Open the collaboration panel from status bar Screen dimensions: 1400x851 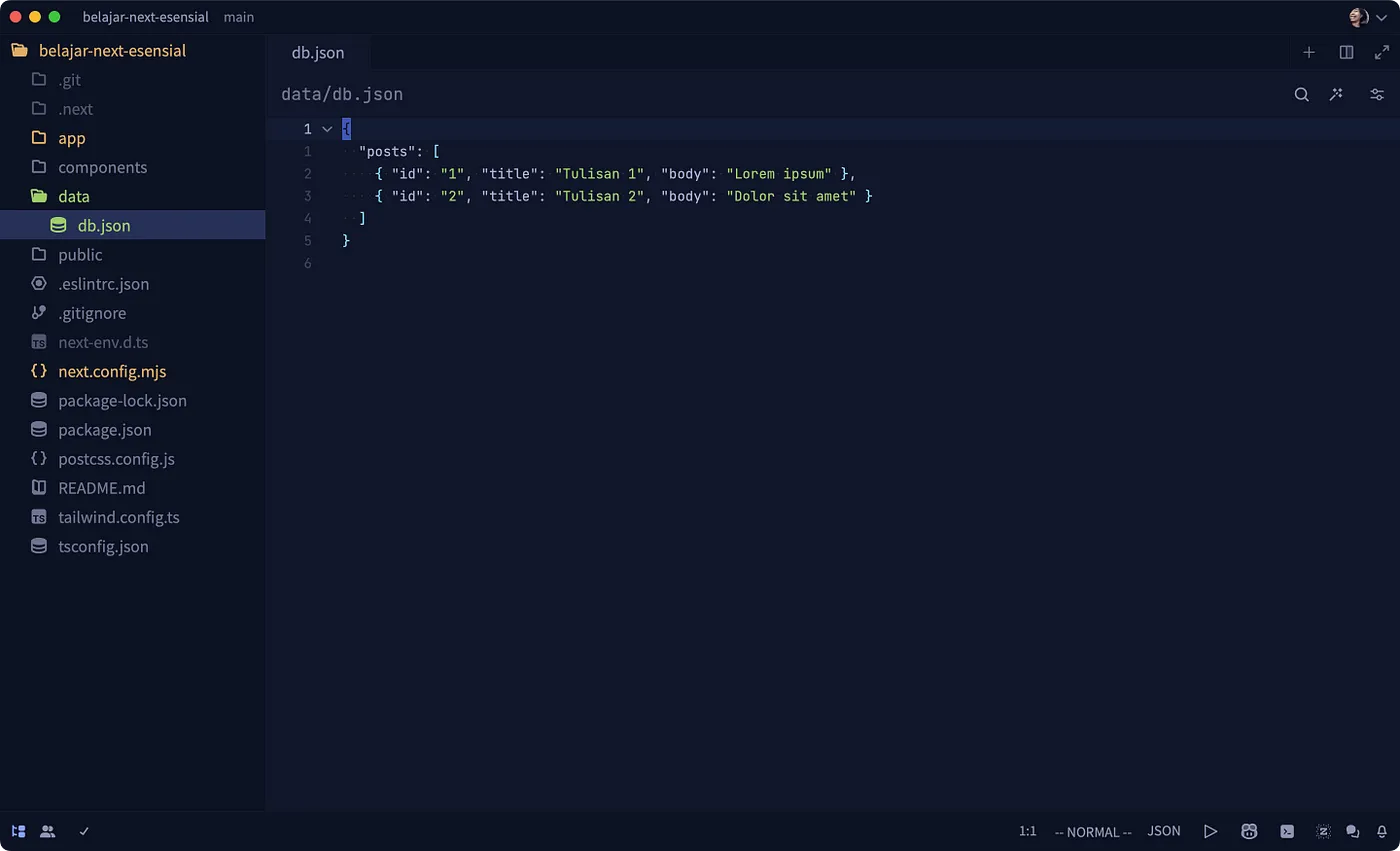(x=48, y=831)
